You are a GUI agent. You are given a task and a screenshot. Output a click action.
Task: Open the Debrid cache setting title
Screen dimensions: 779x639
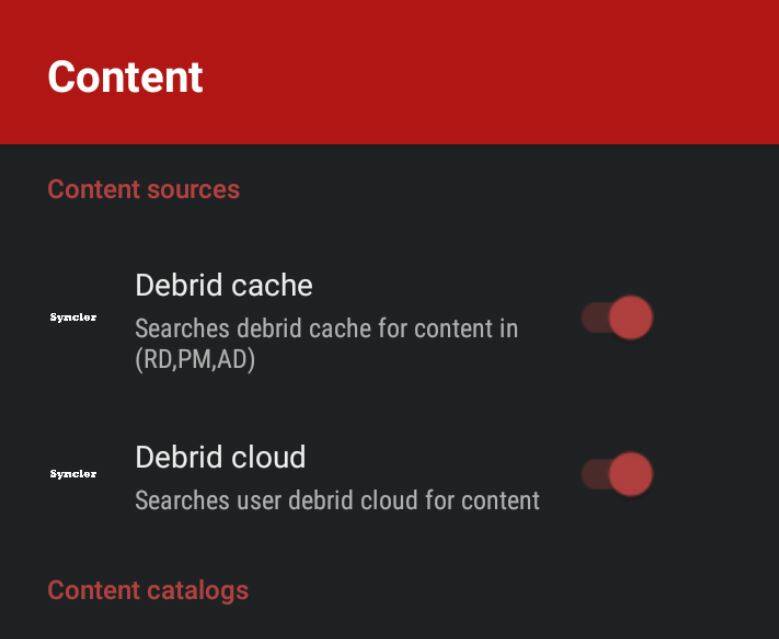(223, 286)
